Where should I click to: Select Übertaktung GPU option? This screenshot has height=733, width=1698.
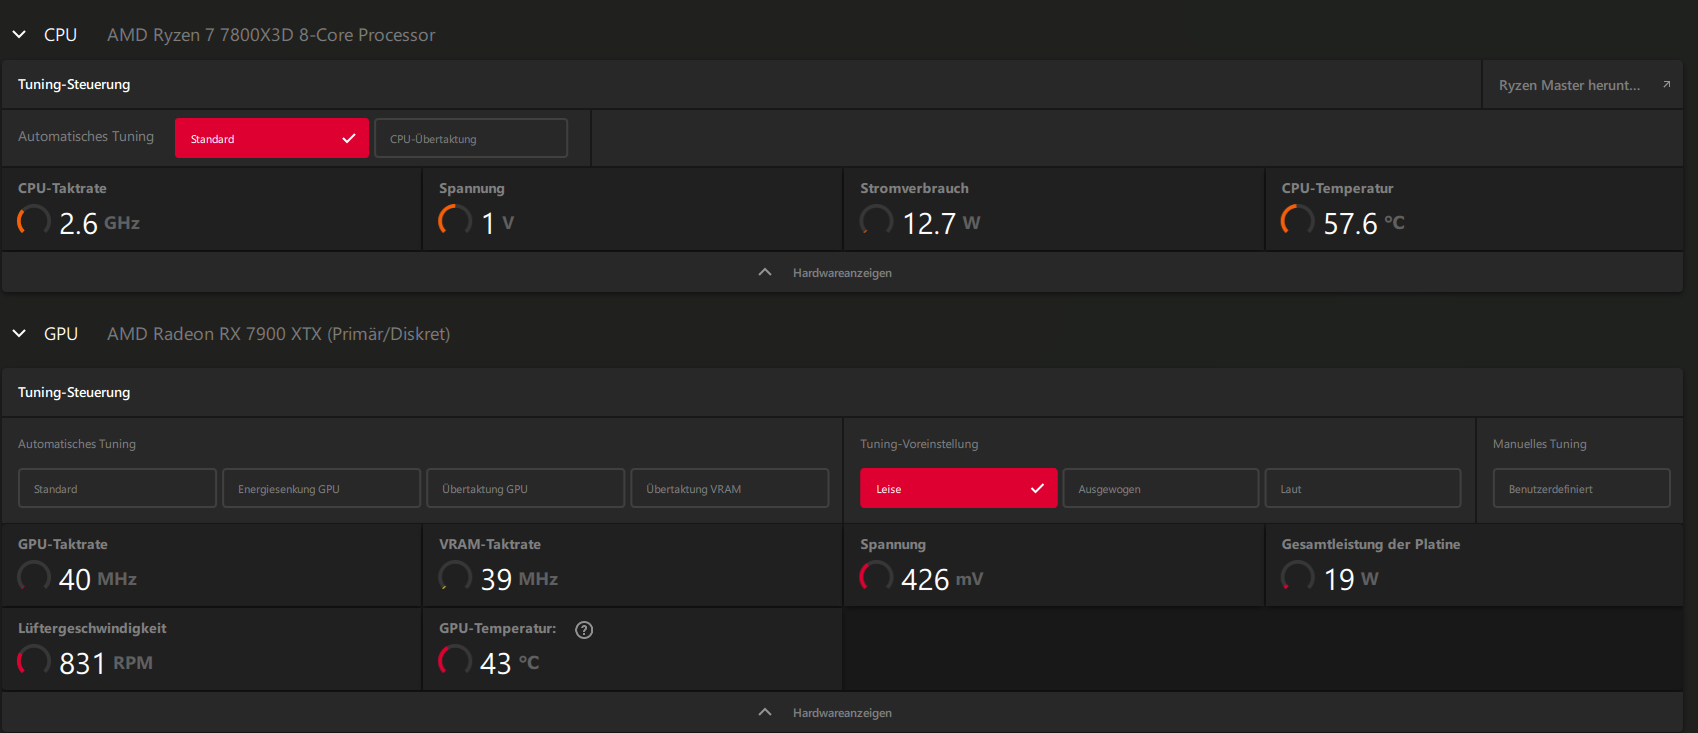click(525, 488)
